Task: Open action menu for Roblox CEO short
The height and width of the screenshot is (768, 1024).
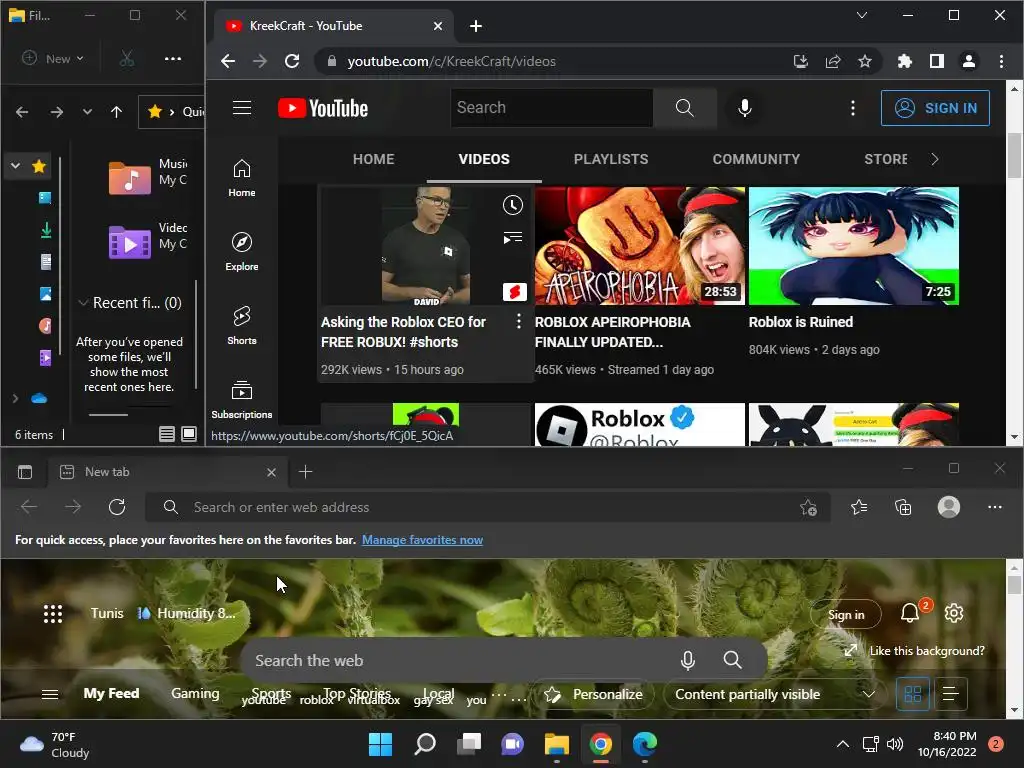Action: pyautogui.click(x=519, y=321)
